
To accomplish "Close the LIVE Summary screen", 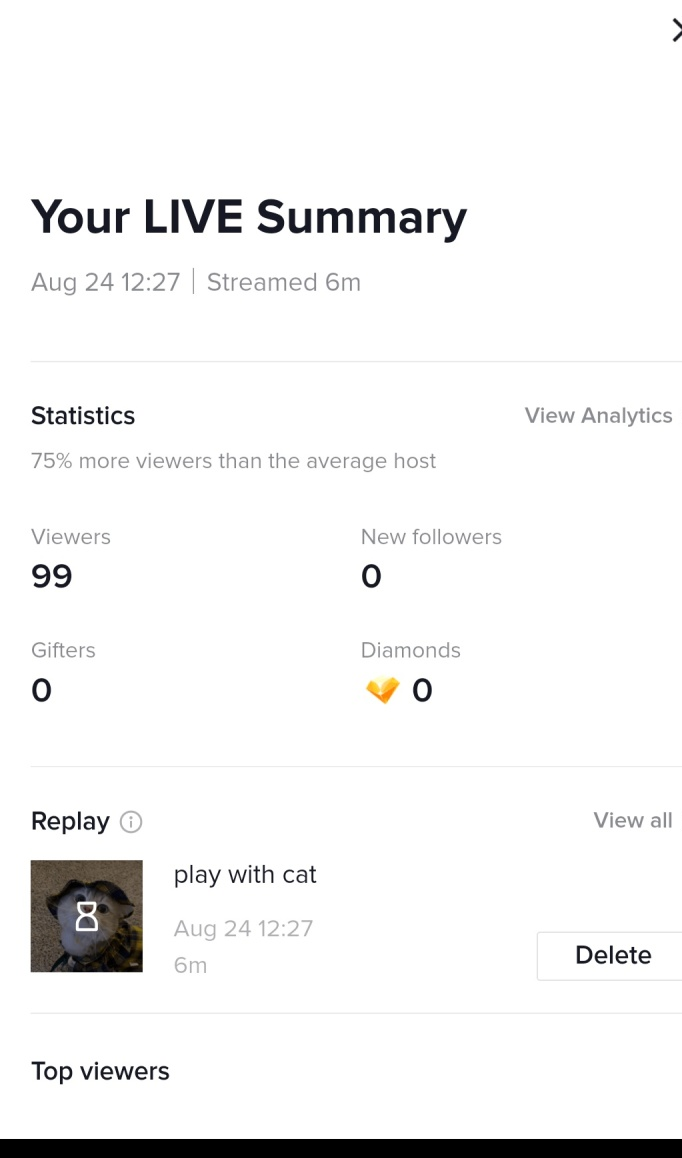I will pos(676,31).
